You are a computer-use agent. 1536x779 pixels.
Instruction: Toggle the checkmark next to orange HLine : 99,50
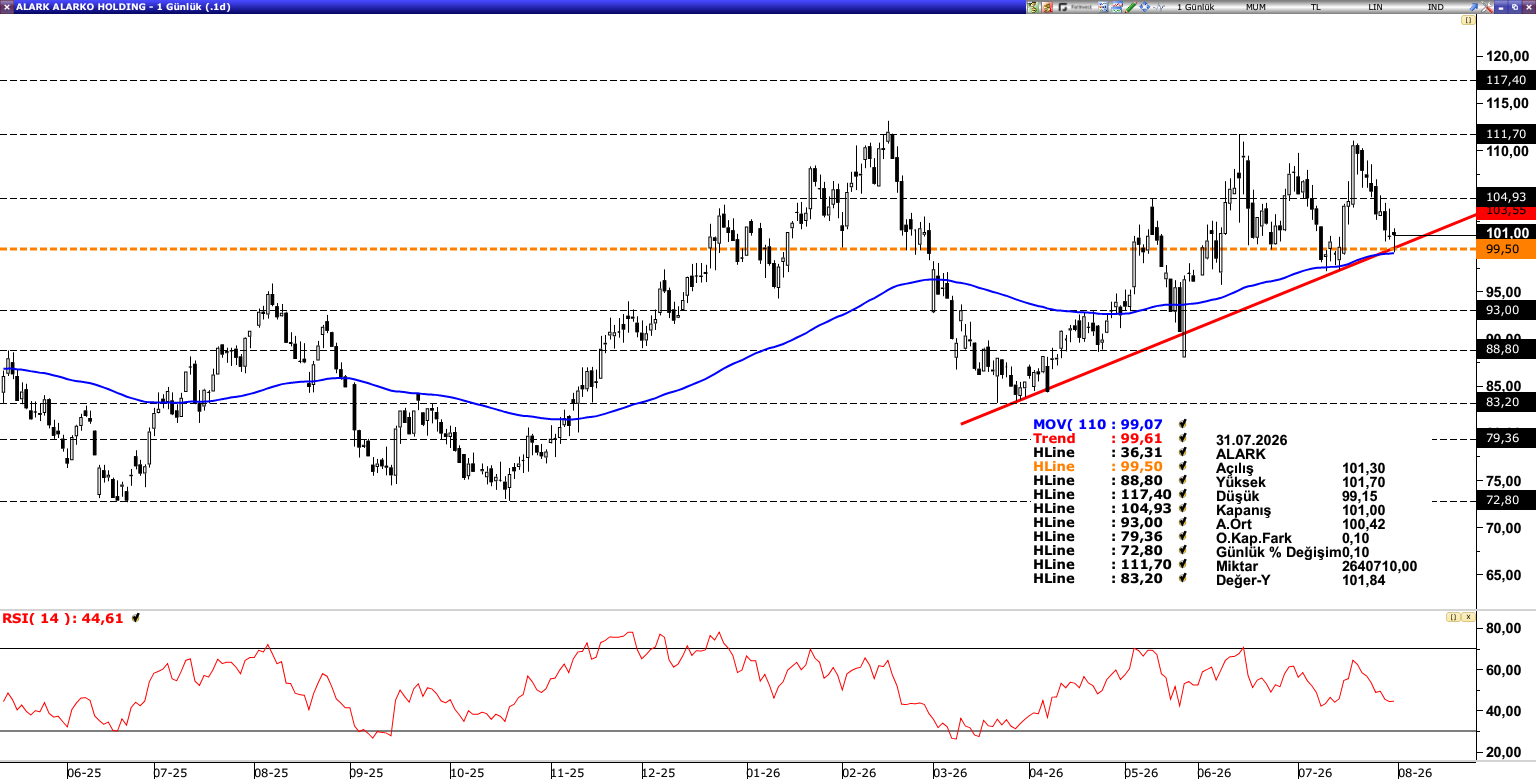tap(1184, 467)
